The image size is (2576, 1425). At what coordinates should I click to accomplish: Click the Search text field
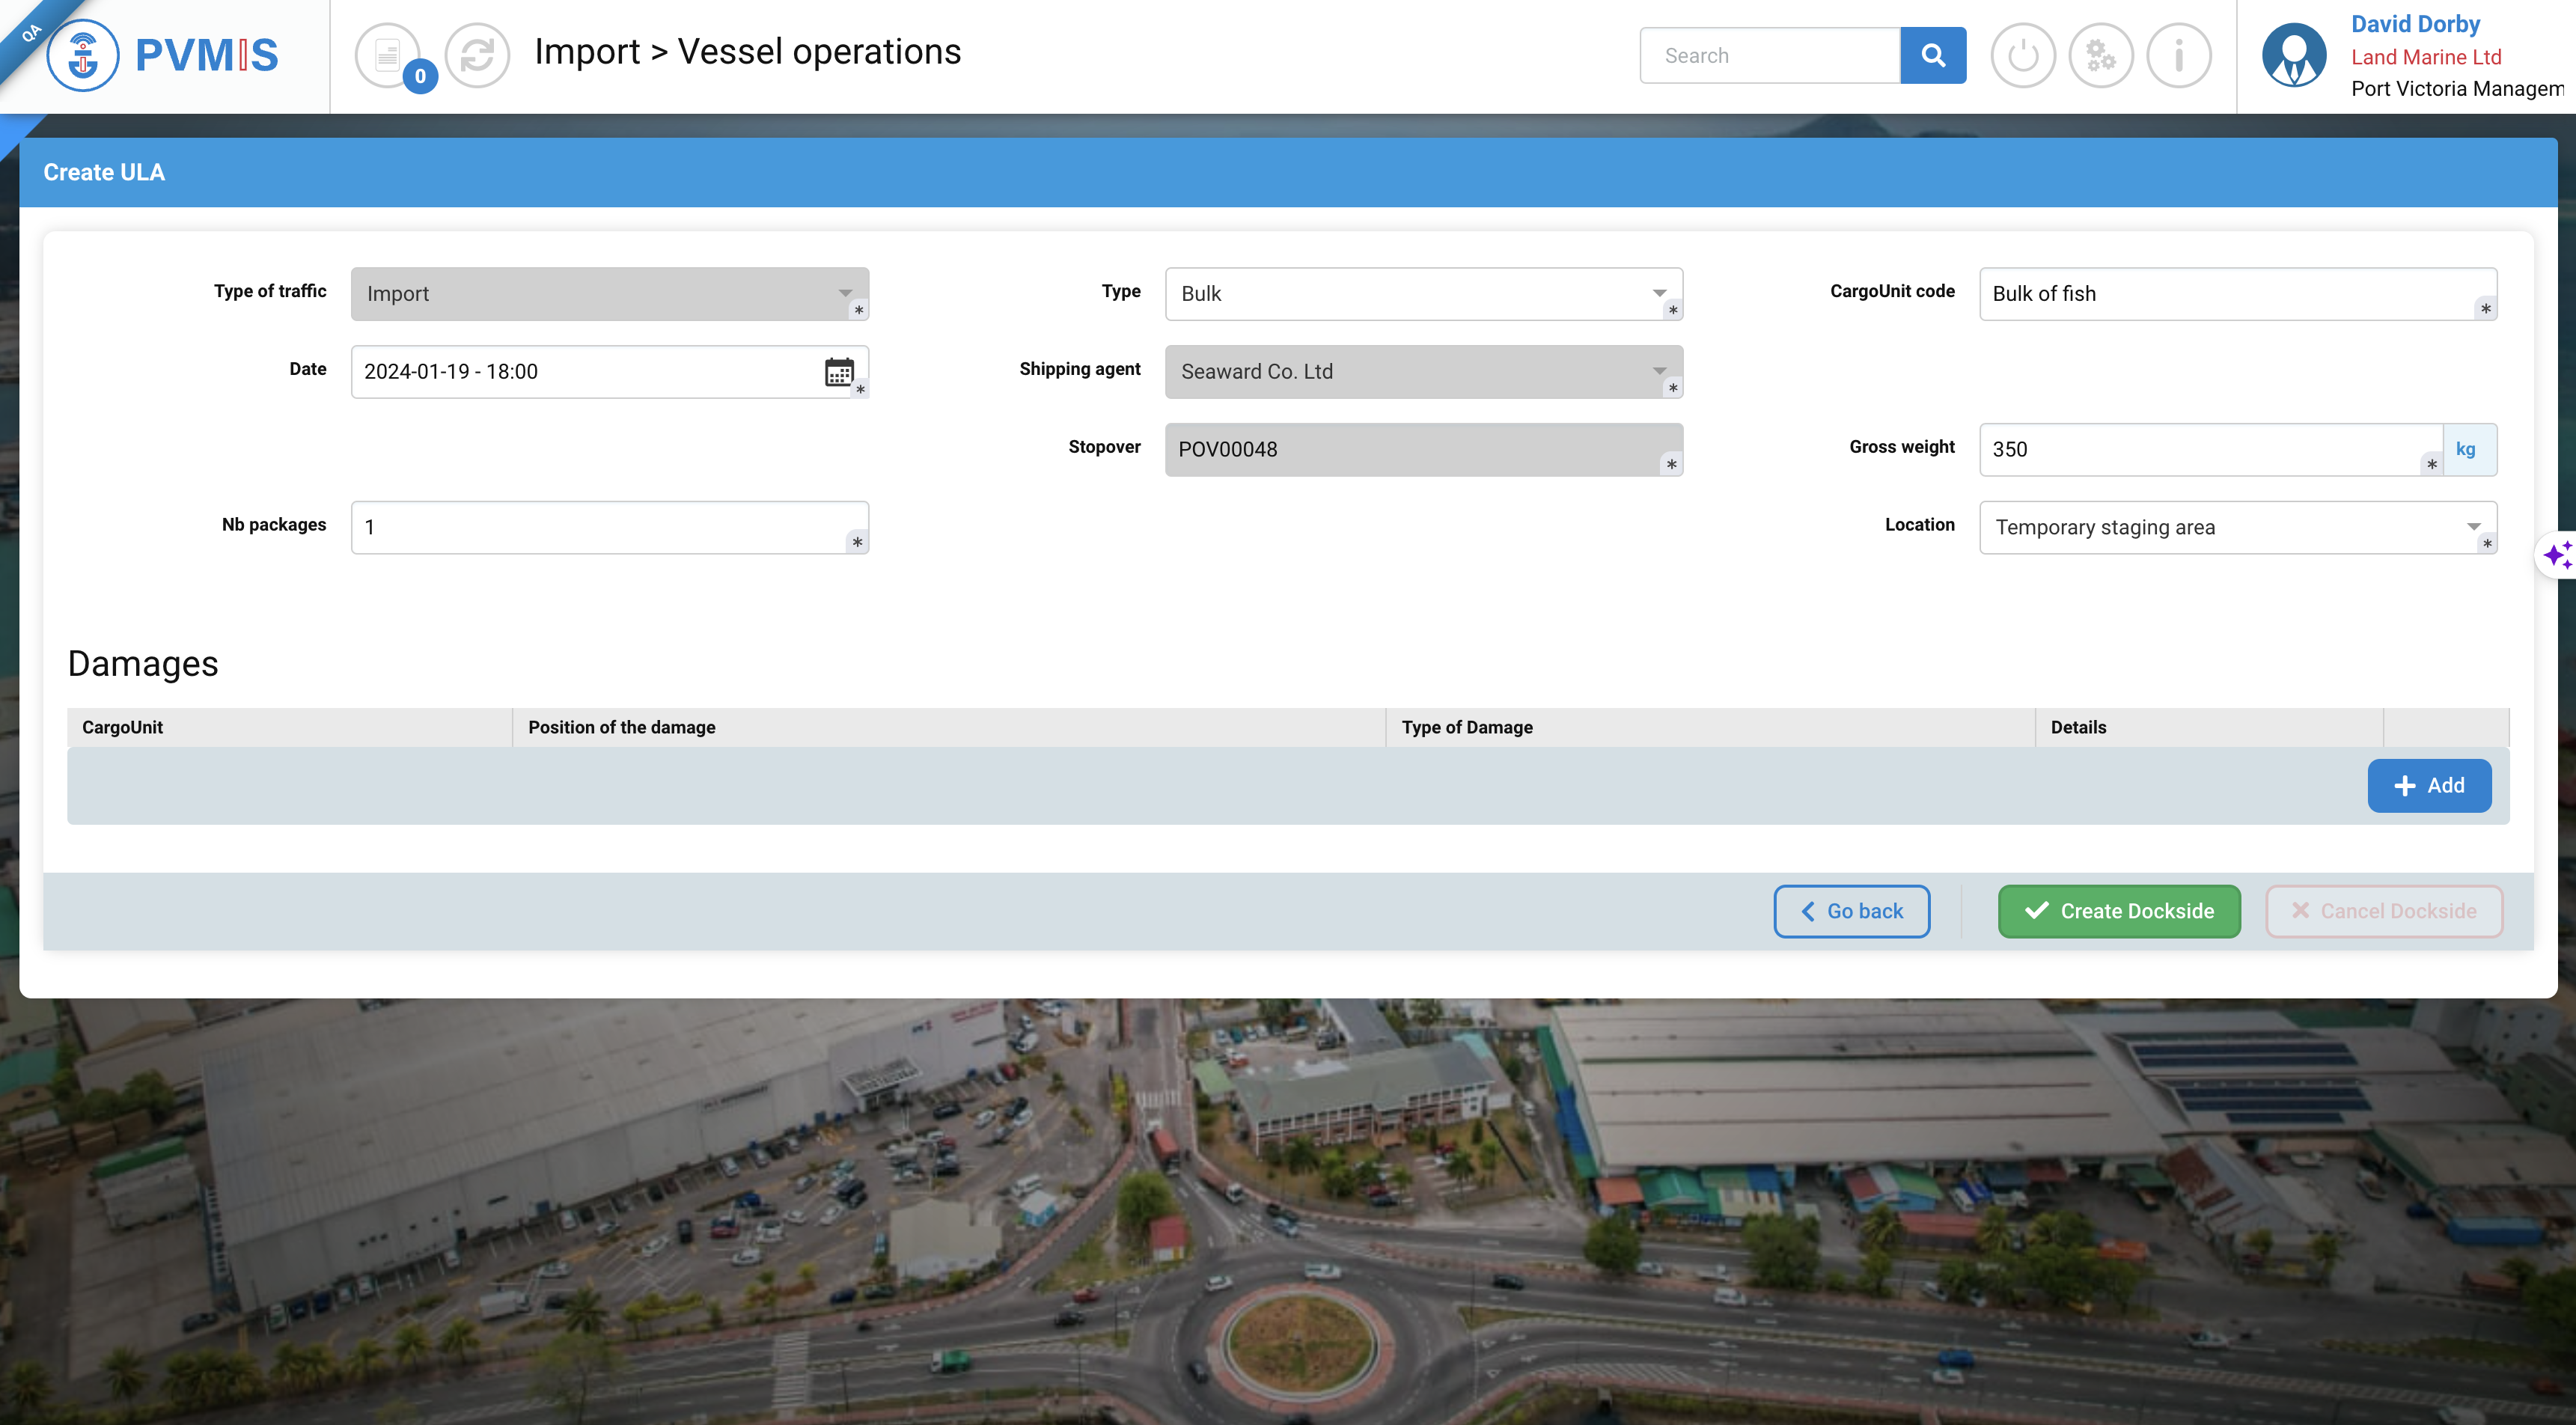coord(1770,55)
